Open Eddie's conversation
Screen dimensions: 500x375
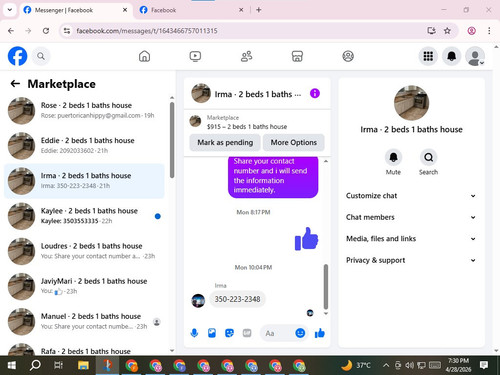click(84, 146)
